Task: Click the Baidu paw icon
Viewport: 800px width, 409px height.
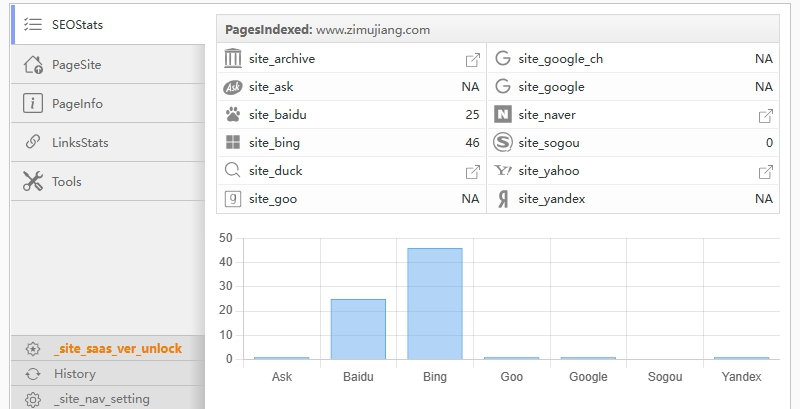Action: [x=233, y=115]
